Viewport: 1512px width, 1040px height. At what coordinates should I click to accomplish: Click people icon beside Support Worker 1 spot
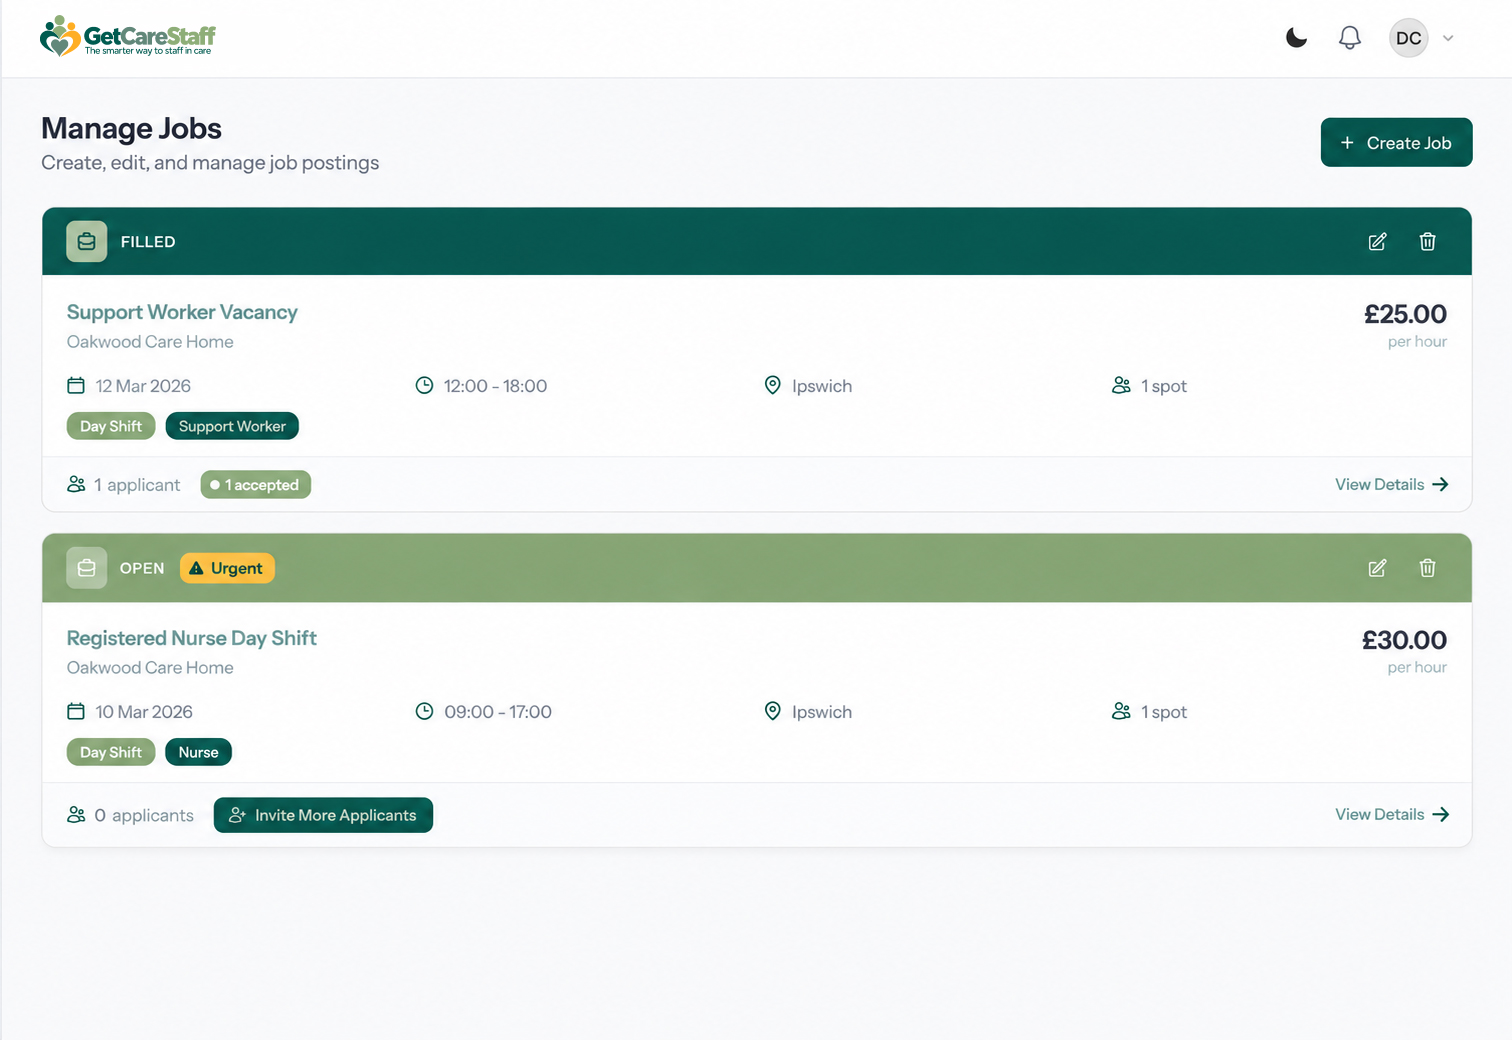[1121, 385]
